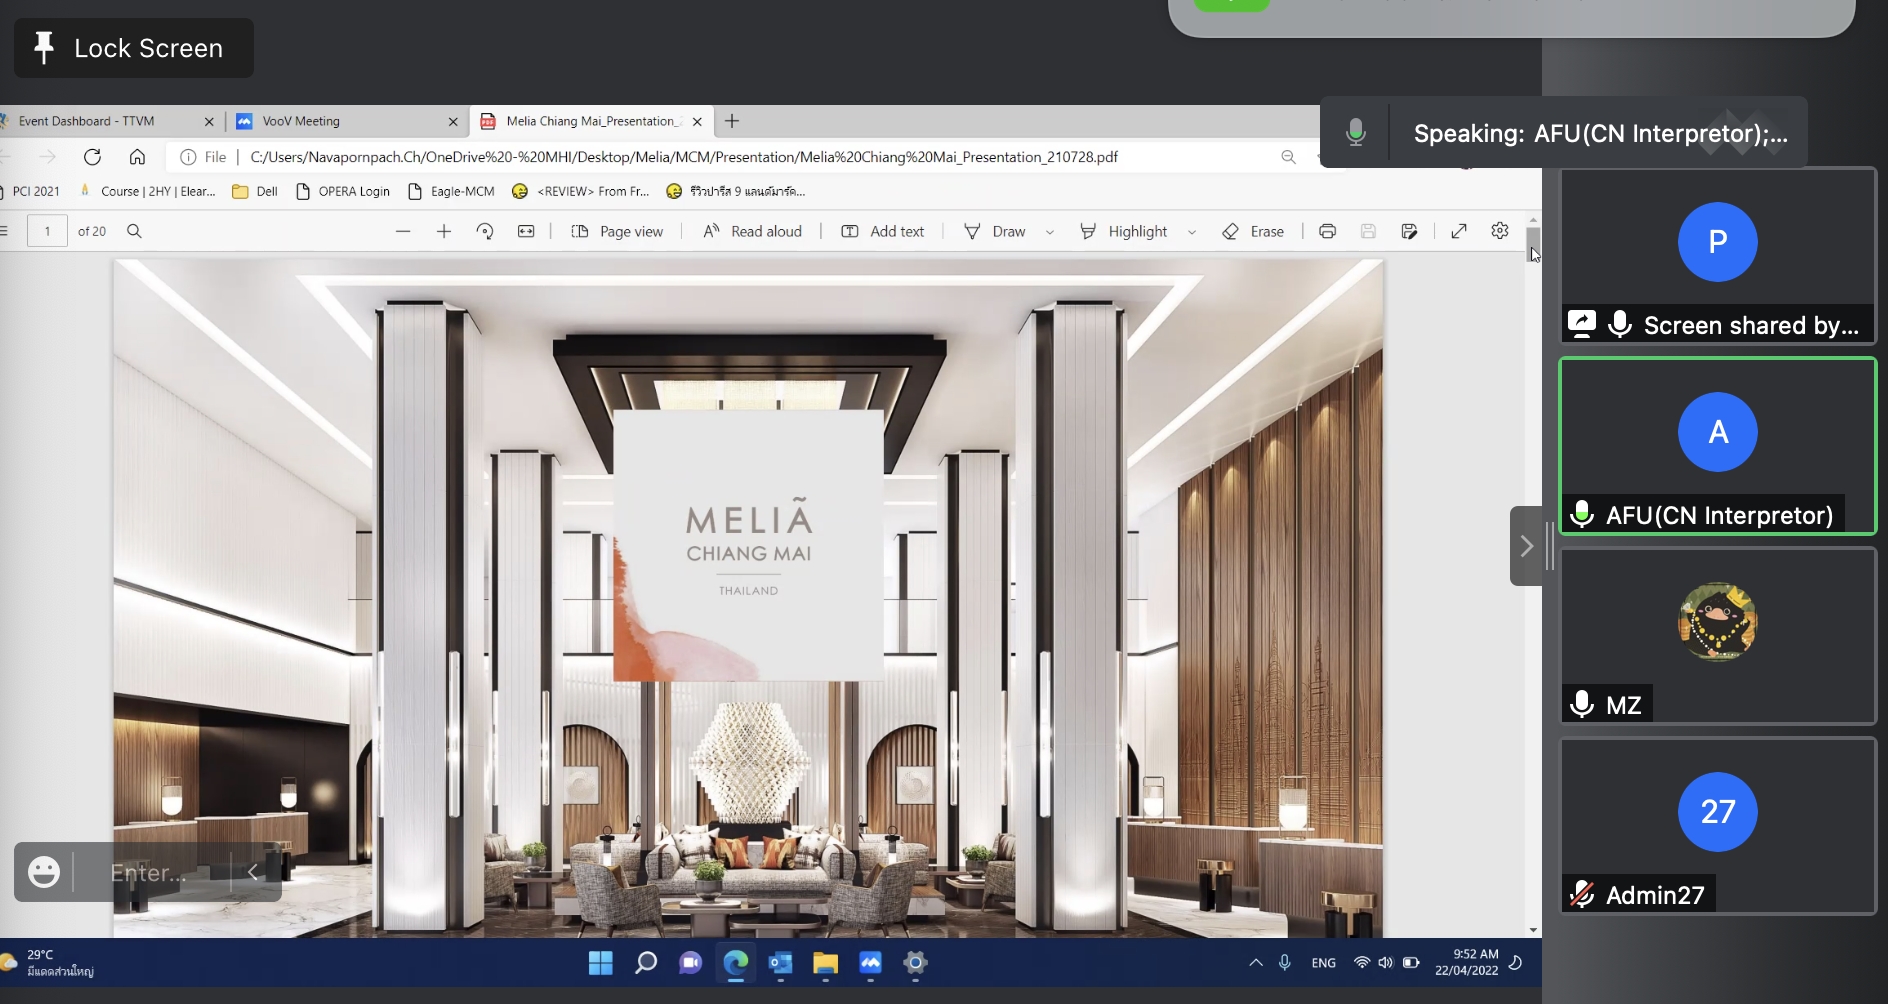This screenshot has height=1004, width=1888.
Task: Rotate the PDF page
Action: tap(485, 231)
